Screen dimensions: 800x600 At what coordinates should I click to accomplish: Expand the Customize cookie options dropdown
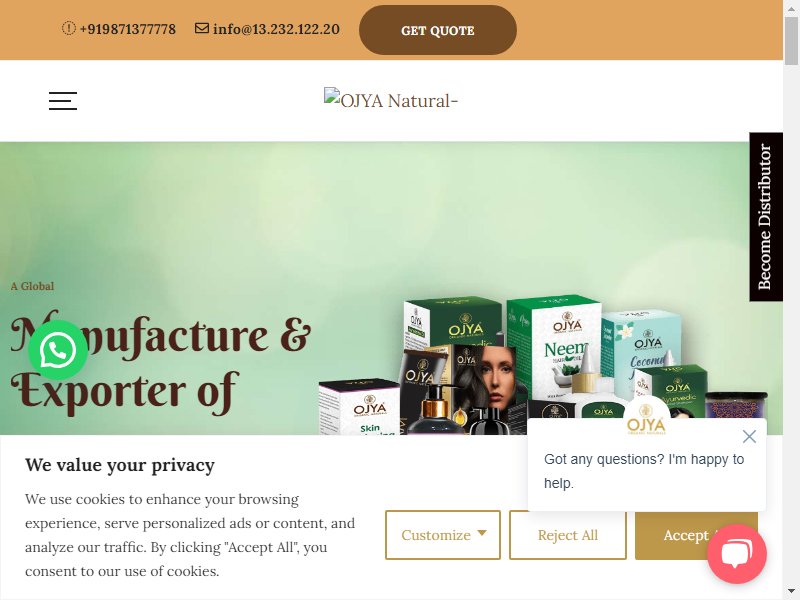[x=443, y=535]
